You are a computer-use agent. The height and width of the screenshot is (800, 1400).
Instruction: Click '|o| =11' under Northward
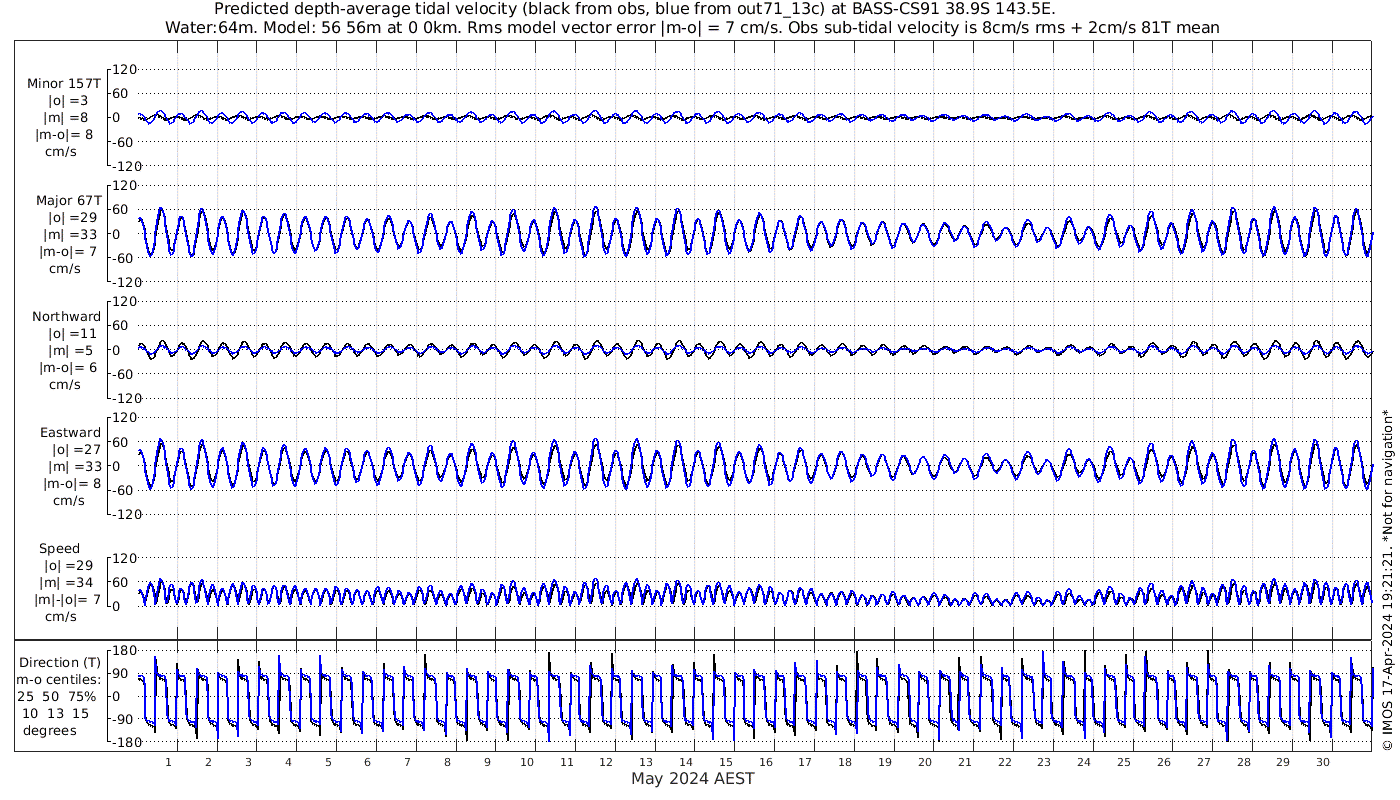point(72,333)
